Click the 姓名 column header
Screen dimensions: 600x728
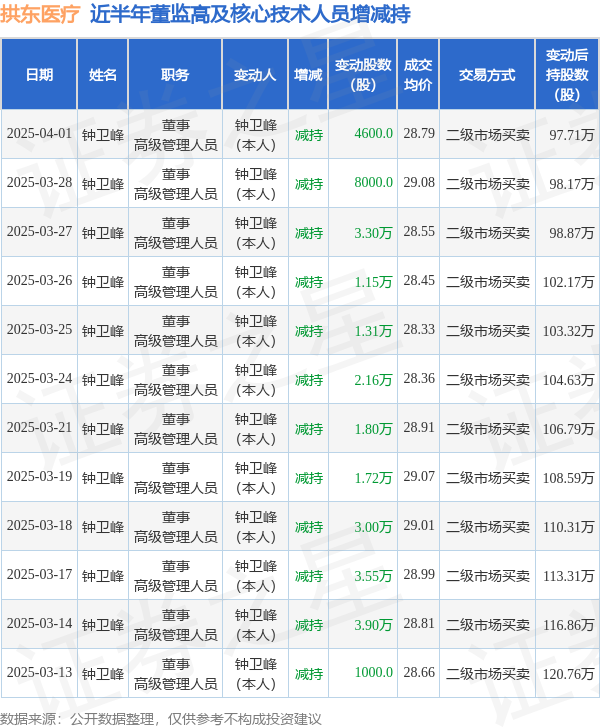(x=103, y=74)
